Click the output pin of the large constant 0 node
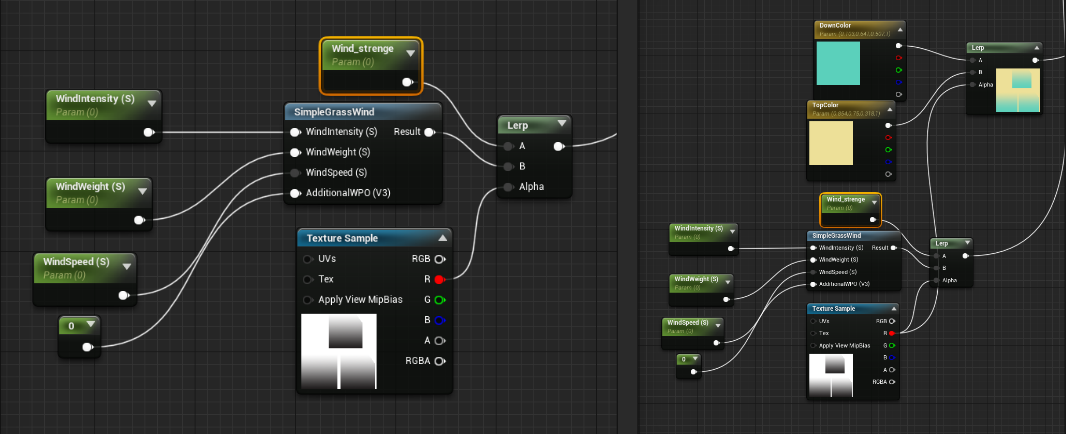This screenshot has width=1066, height=434. click(x=88, y=348)
